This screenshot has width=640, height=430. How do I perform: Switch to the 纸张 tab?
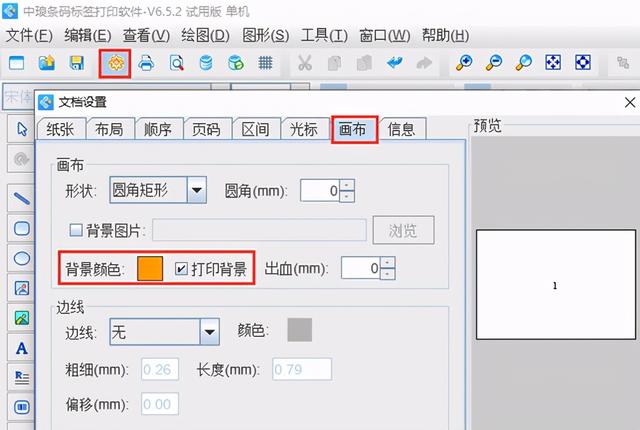pos(61,129)
